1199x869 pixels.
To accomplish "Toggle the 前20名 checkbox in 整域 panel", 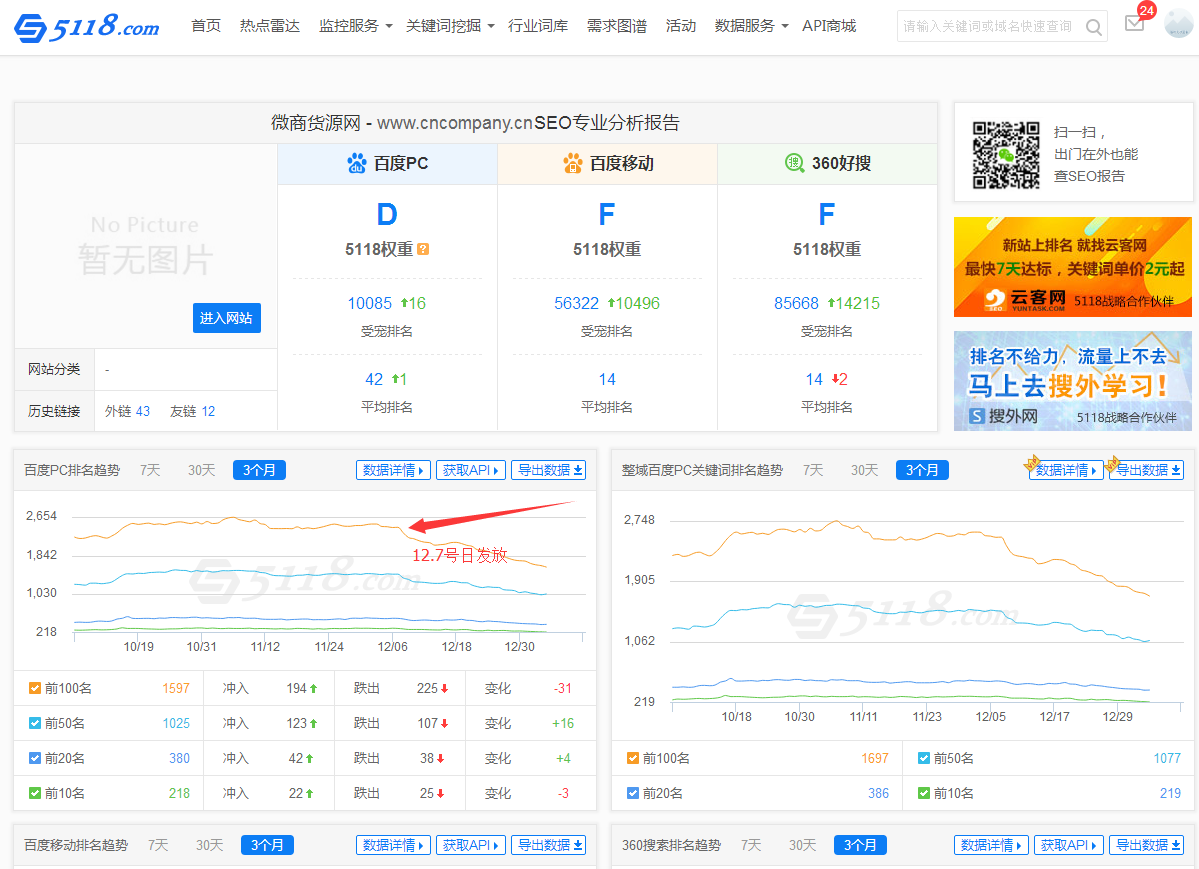I will [x=632, y=793].
